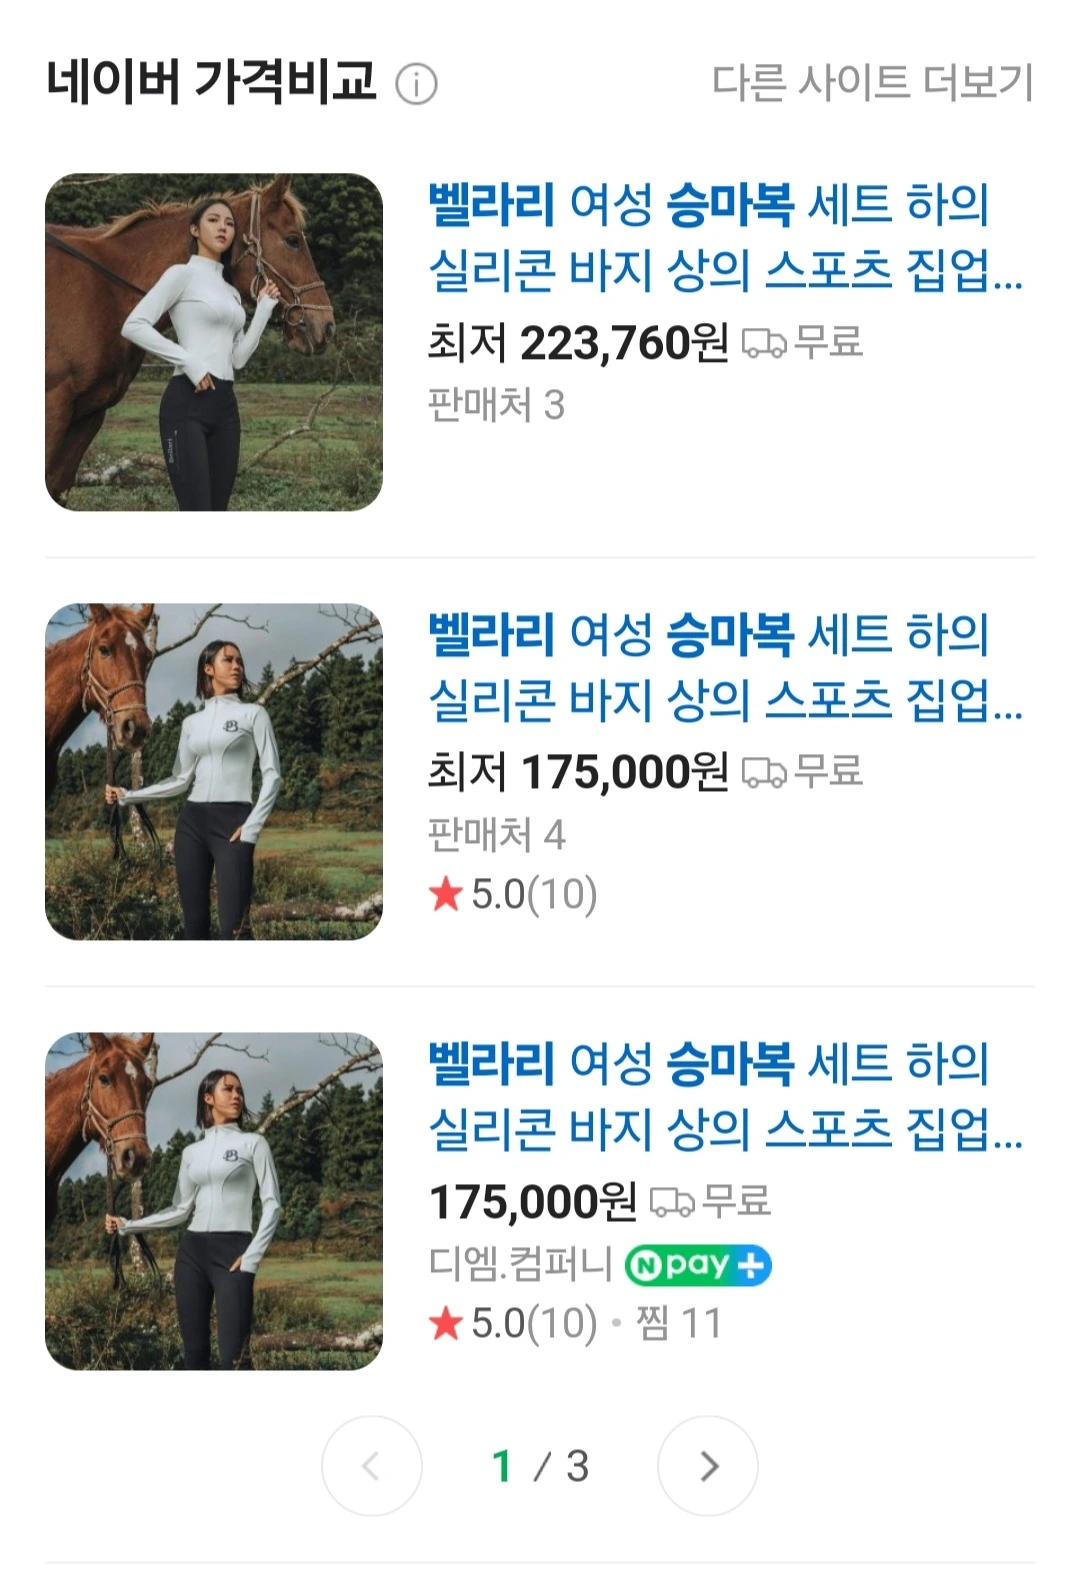Image resolution: width=1080 pixels, height=1578 pixels.
Task: View 판매처 4 seller list
Action: point(496,834)
